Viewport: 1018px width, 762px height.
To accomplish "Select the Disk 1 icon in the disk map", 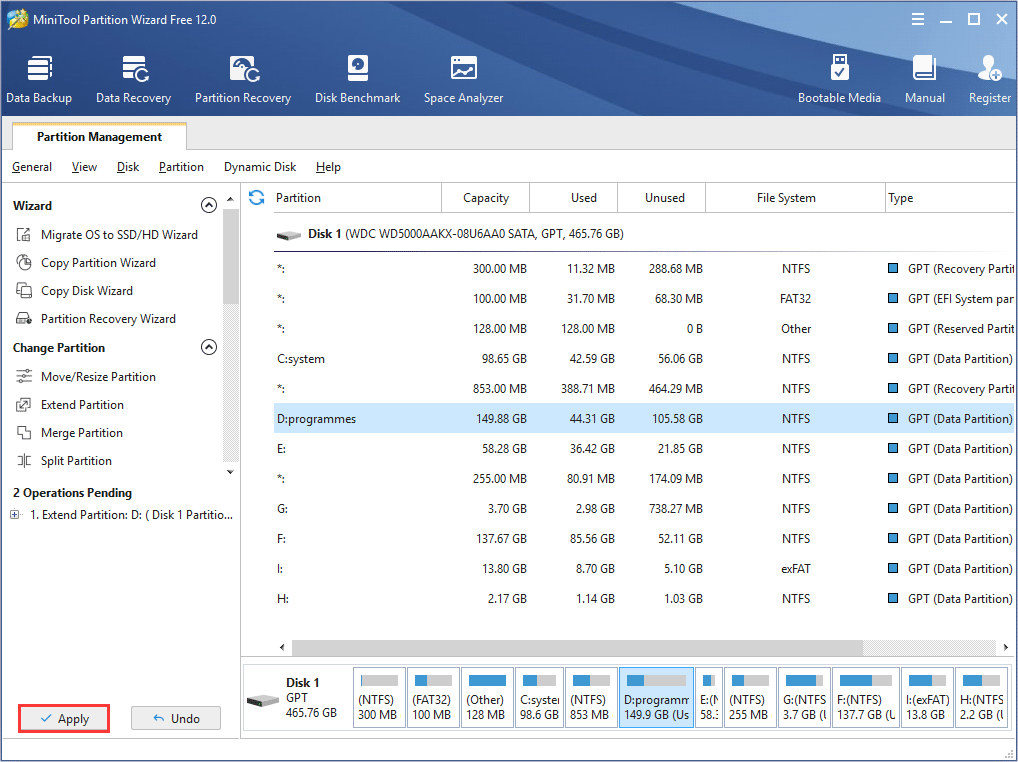I will [x=263, y=701].
